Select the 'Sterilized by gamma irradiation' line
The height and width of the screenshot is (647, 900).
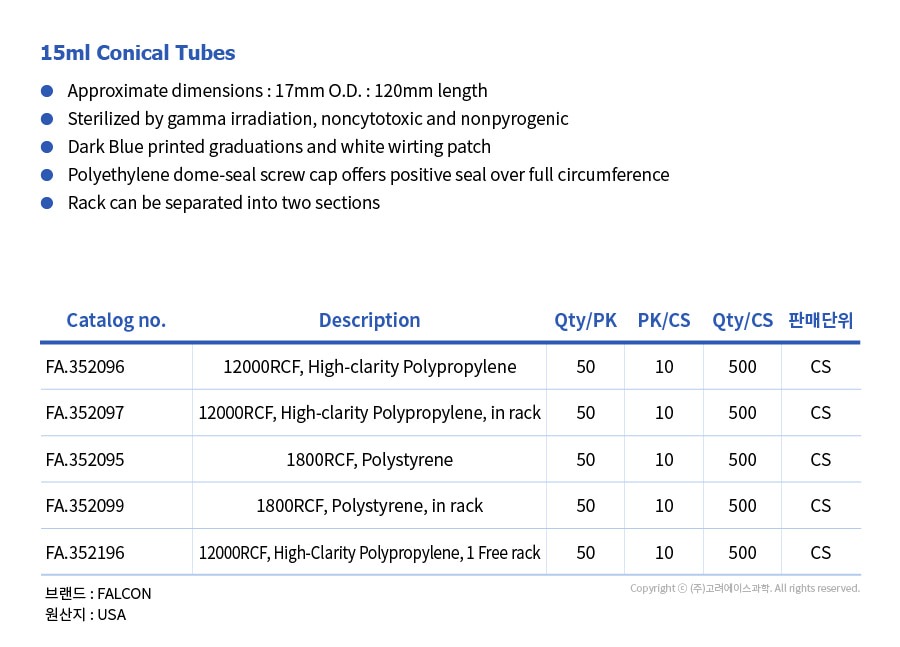click(x=317, y=119)
